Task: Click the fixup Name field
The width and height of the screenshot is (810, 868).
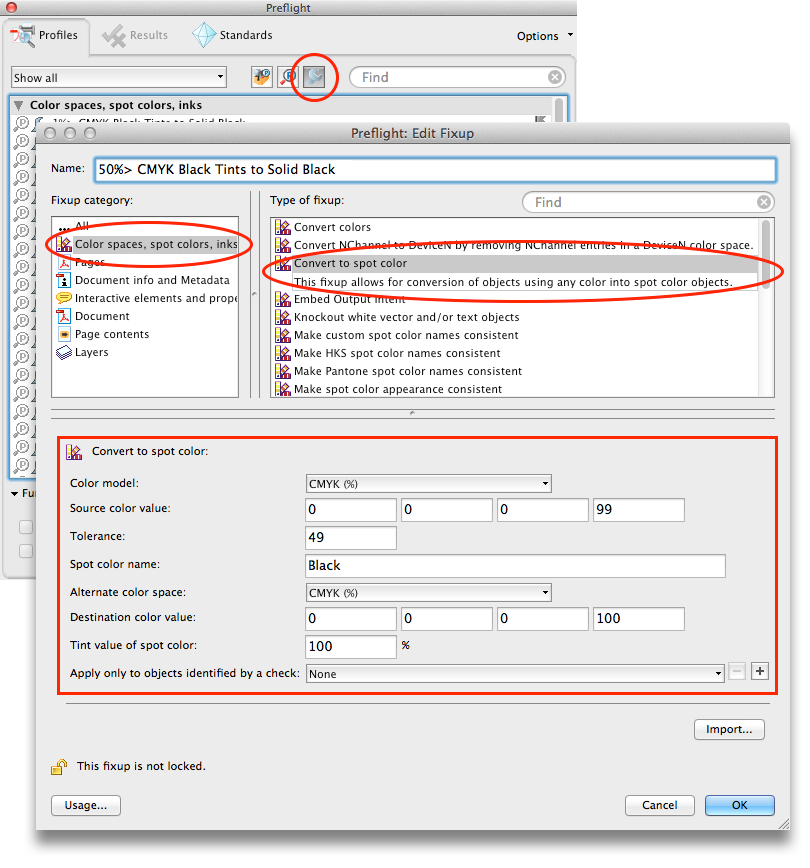Action: click(435, 169)
